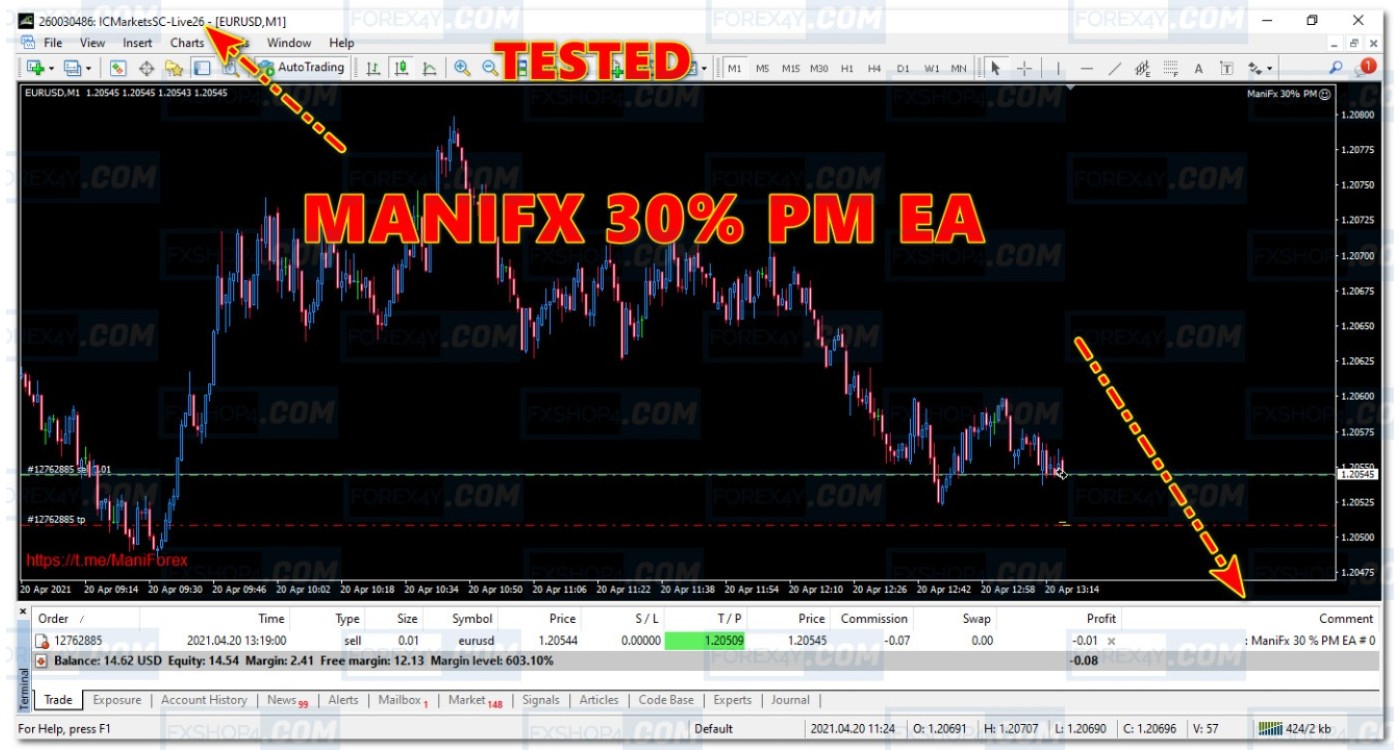
Task: Expand the new chart dropdown arrow
Action: [x=52, y=68]
